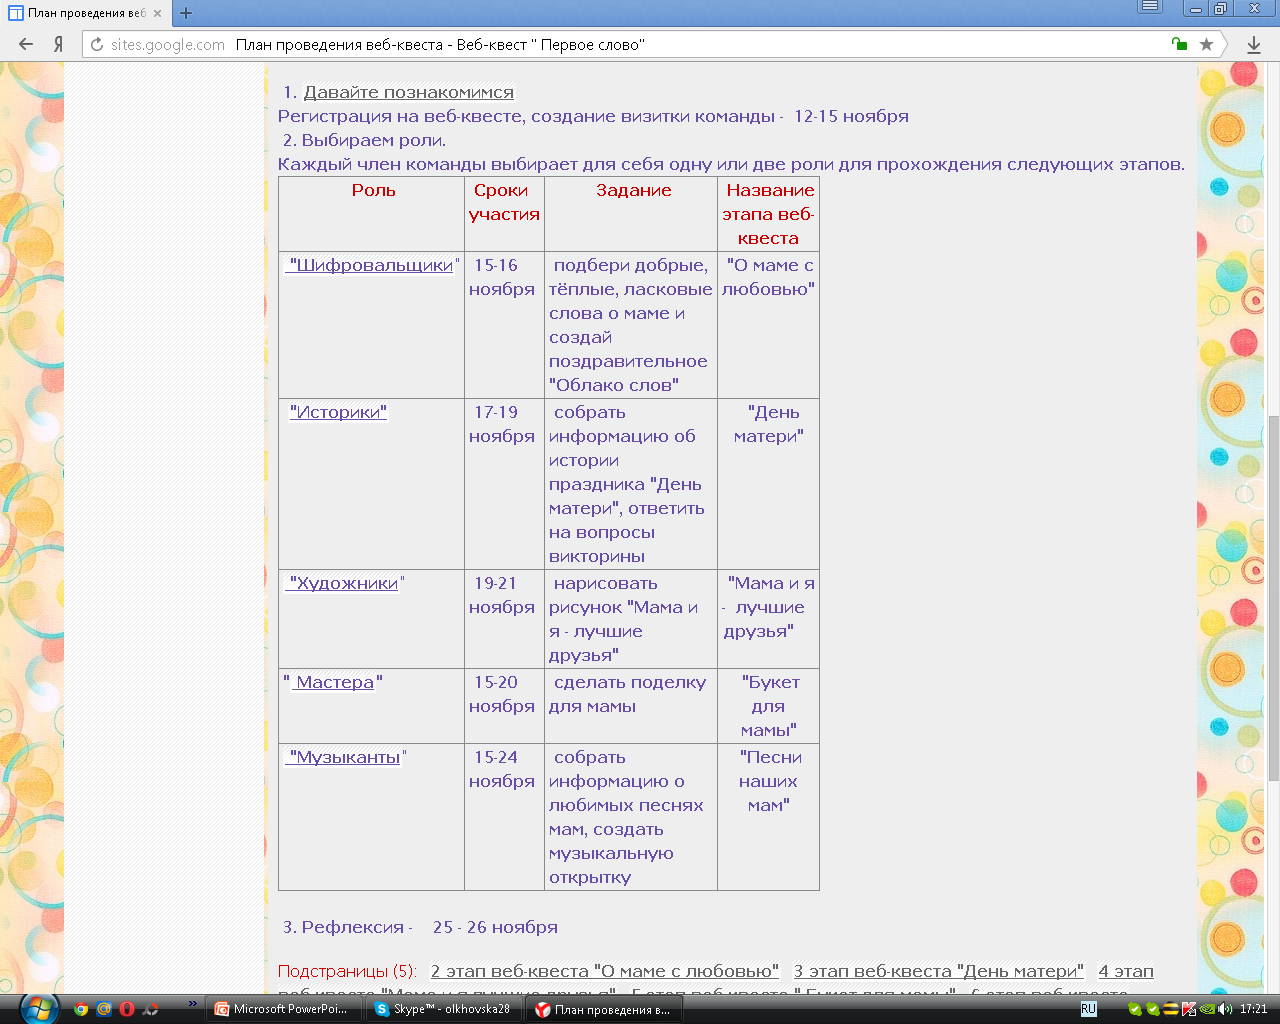The height and width of the screenshot is (1024, 1280).
Task: Switch to Skype taskbar window
Action: pyautogui.click(x=442, y=1009)
